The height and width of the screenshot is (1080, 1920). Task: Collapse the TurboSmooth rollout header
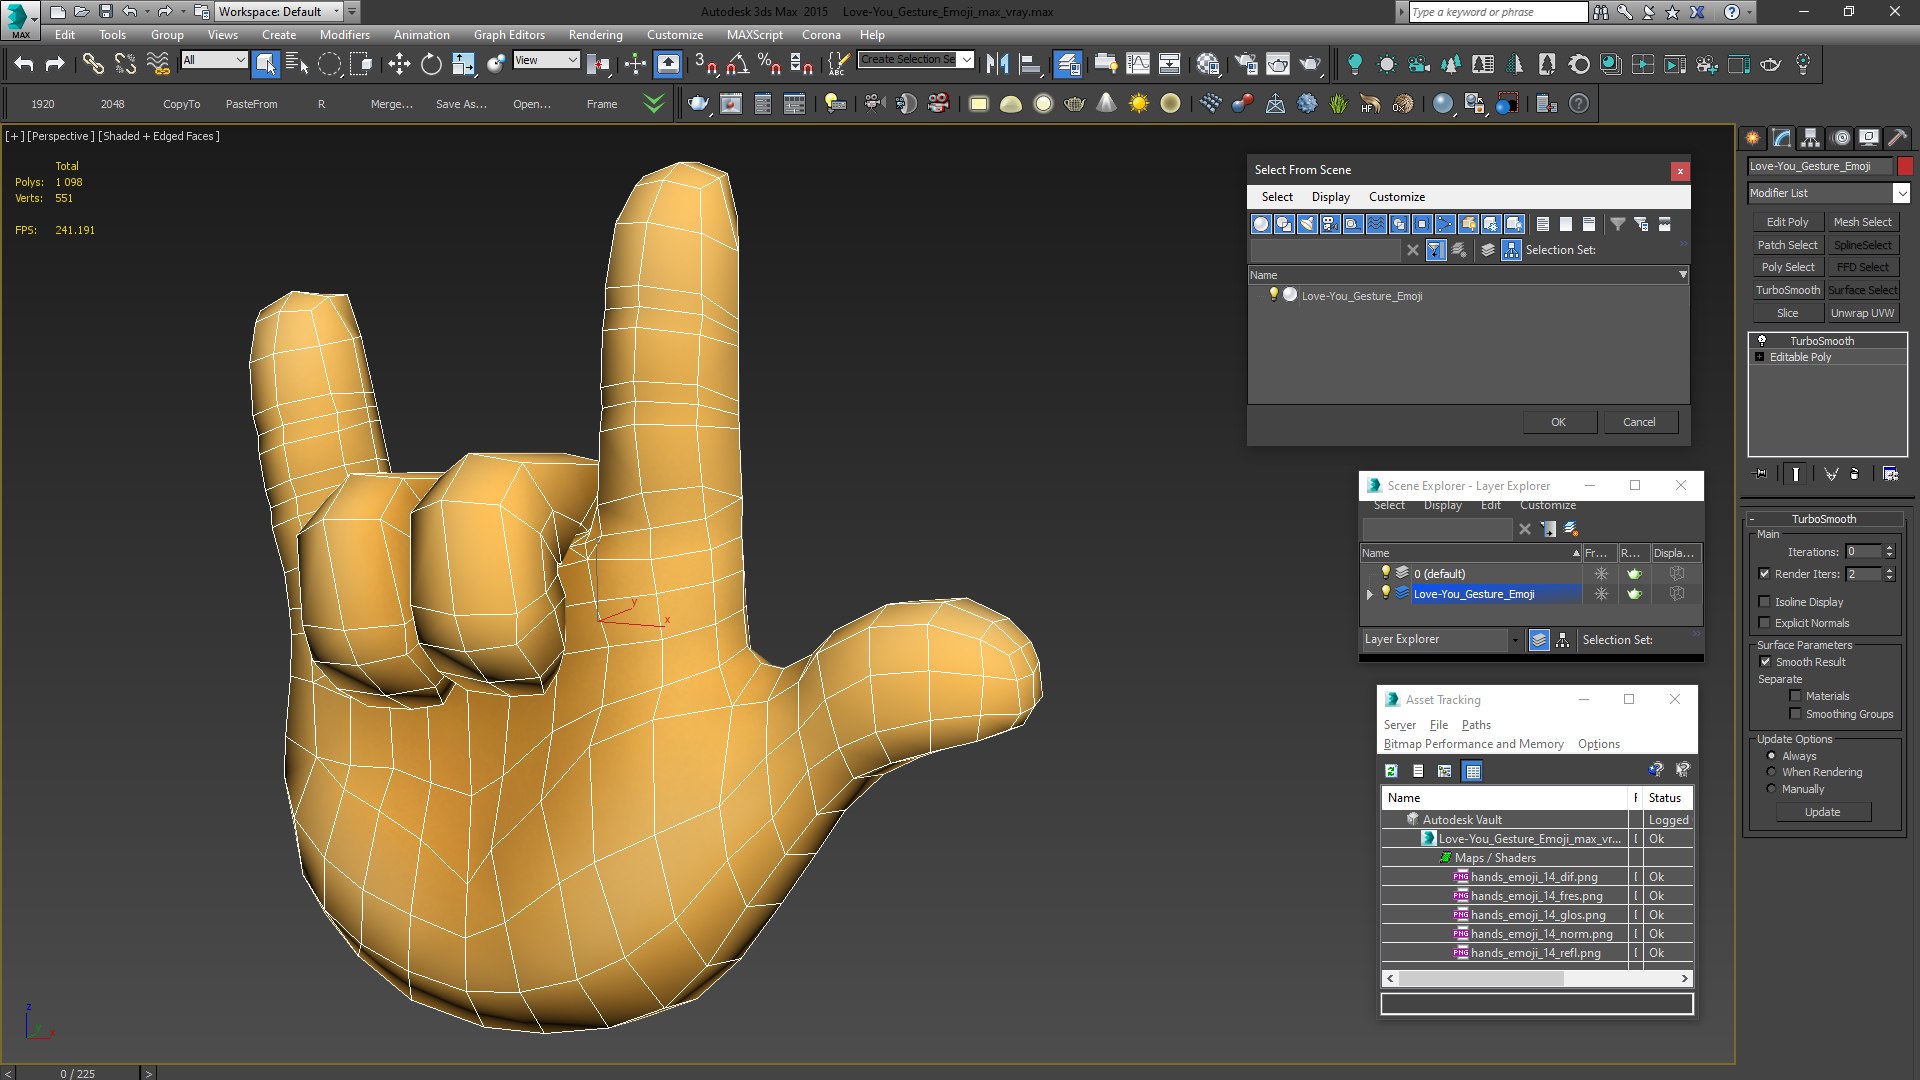pos(1824,519)
